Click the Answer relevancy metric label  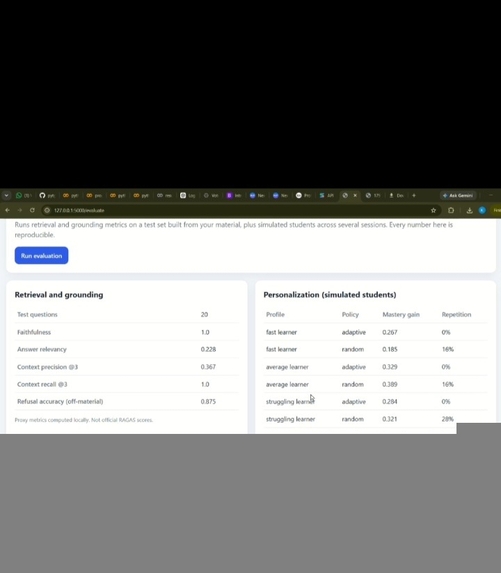click(x=42, y=349)
